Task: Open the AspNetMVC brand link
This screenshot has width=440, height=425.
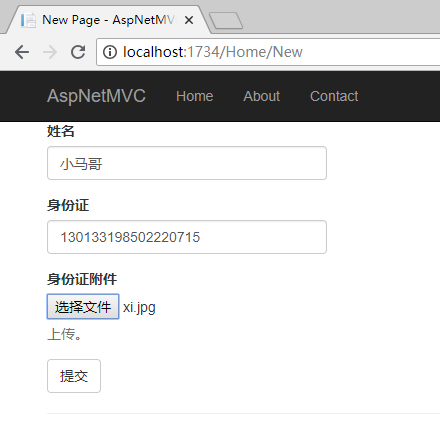Action: [x=96, y=96]
